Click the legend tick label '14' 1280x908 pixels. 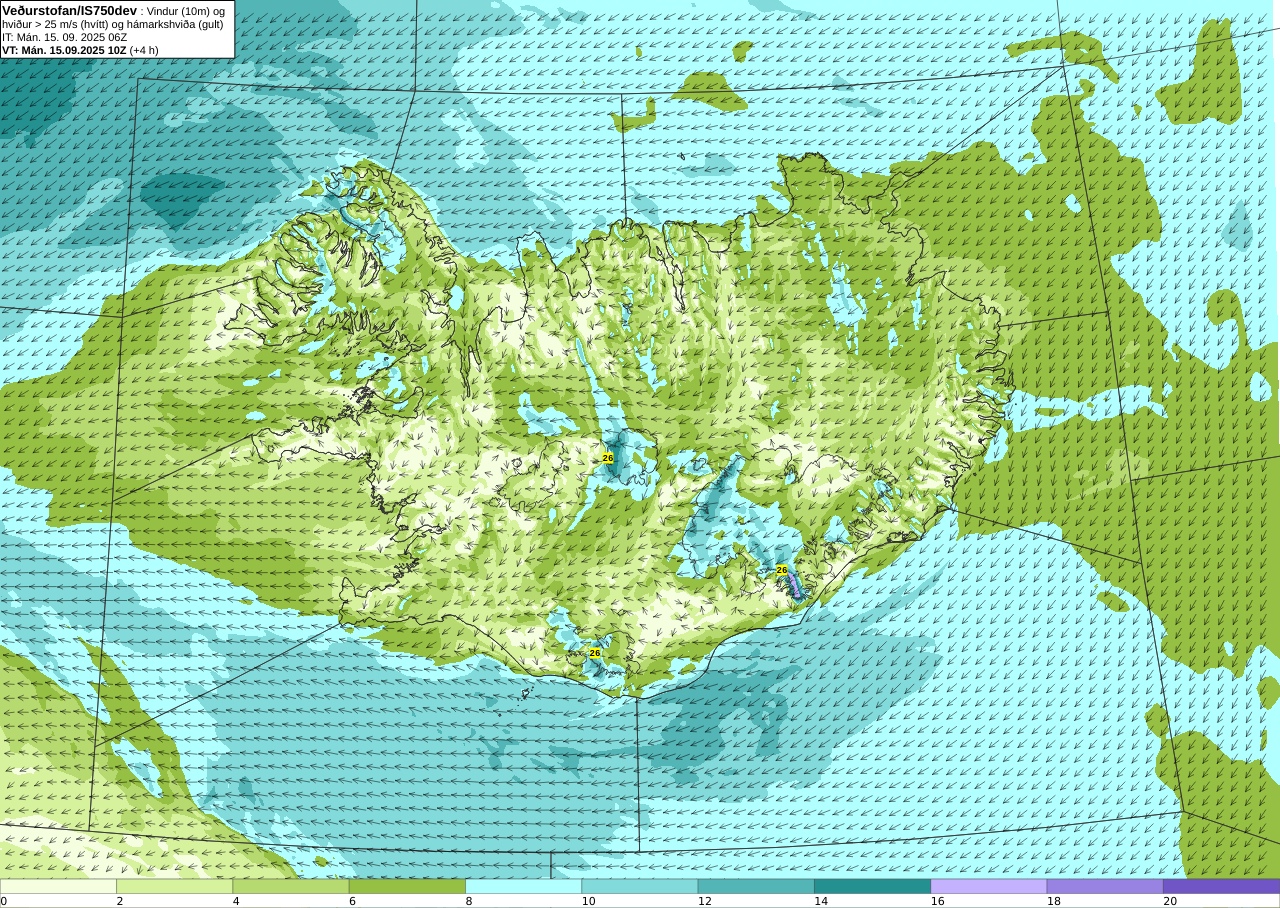(821, 901)
